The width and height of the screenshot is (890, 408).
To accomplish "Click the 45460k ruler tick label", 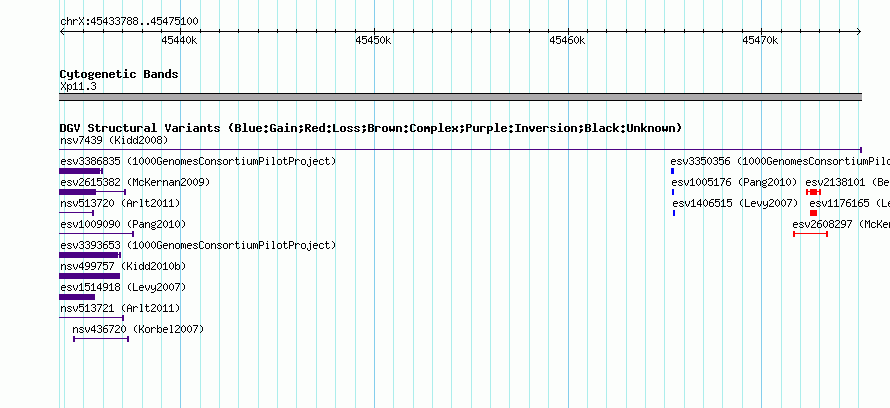I will click(x=567, y=40).
